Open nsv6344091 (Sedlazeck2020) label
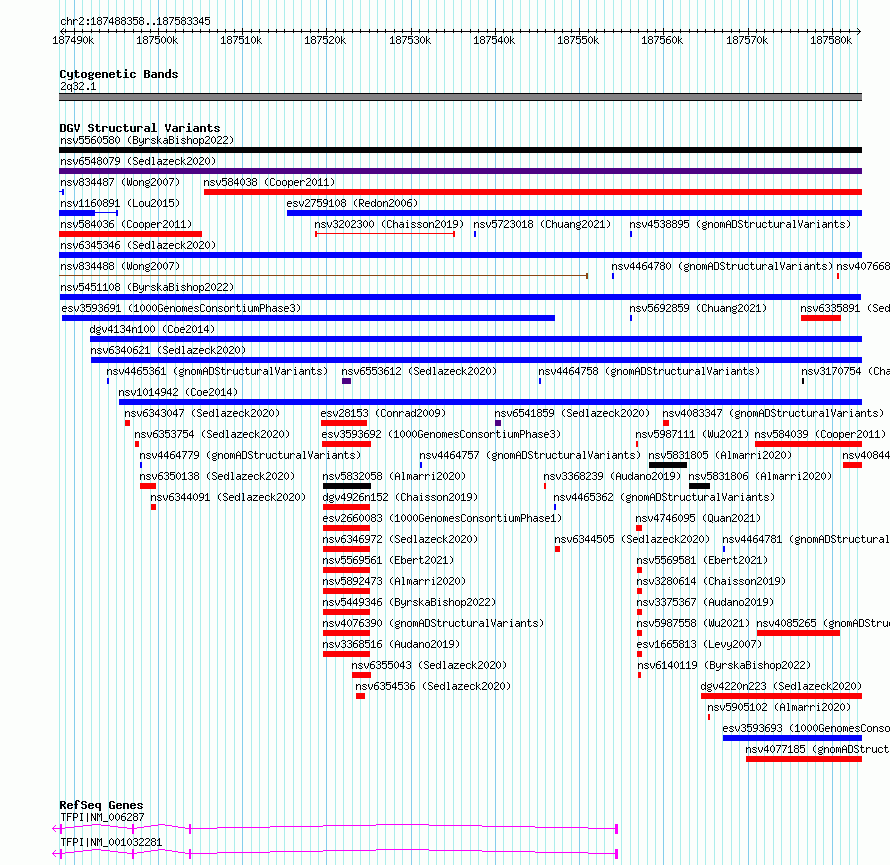 (x=228, y=497)
